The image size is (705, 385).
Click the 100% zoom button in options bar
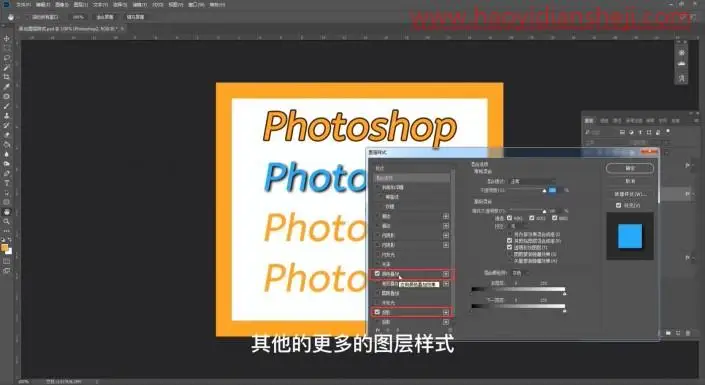click(x=78, y=17)
